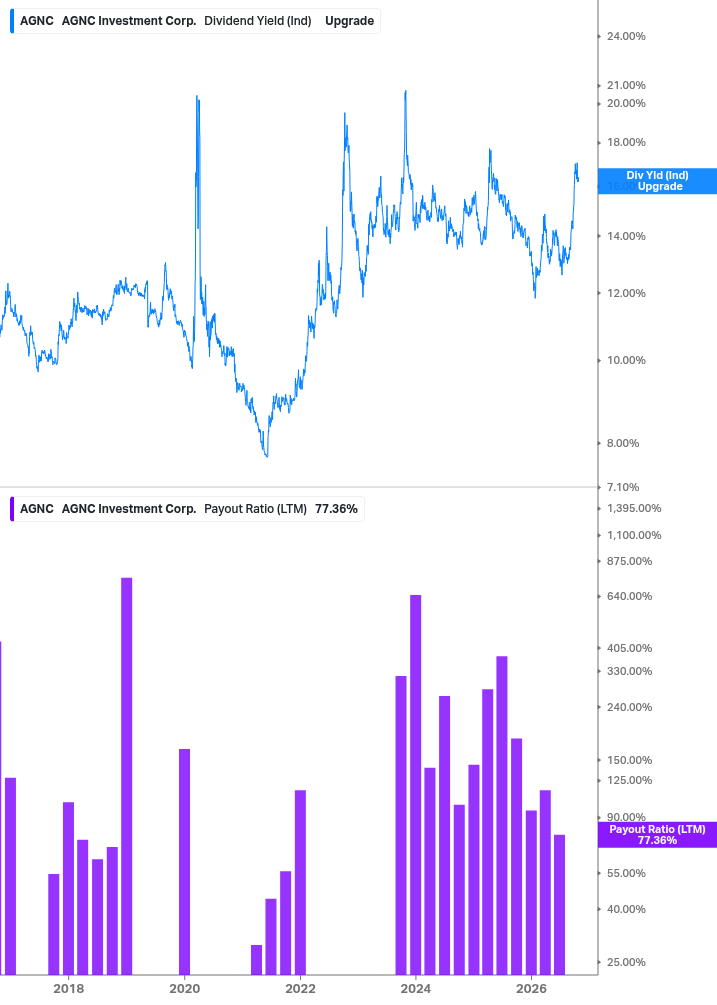Click the 55.00% payout axis label
This screenshot has width=717, height=1005.
(x=626, y=874)
